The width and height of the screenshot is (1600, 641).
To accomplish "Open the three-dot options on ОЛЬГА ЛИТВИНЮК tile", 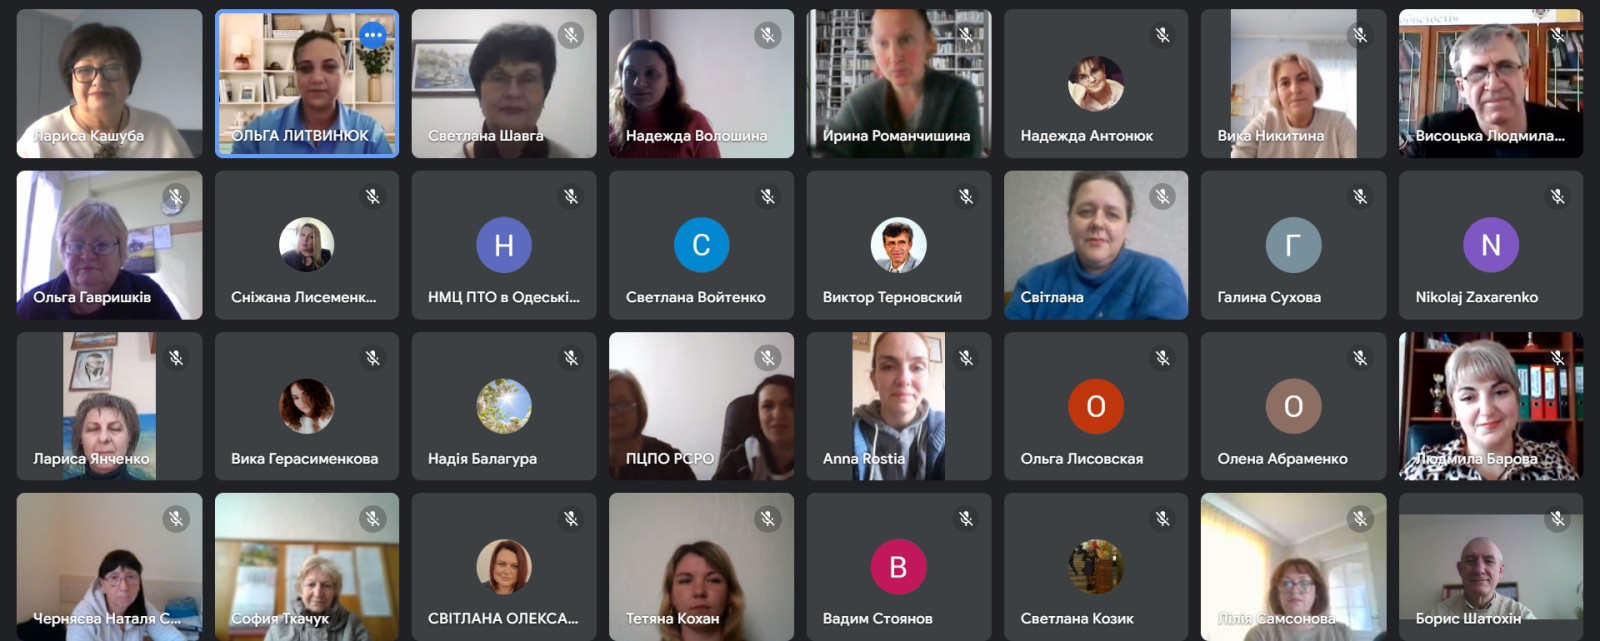I will coord(373,35).
